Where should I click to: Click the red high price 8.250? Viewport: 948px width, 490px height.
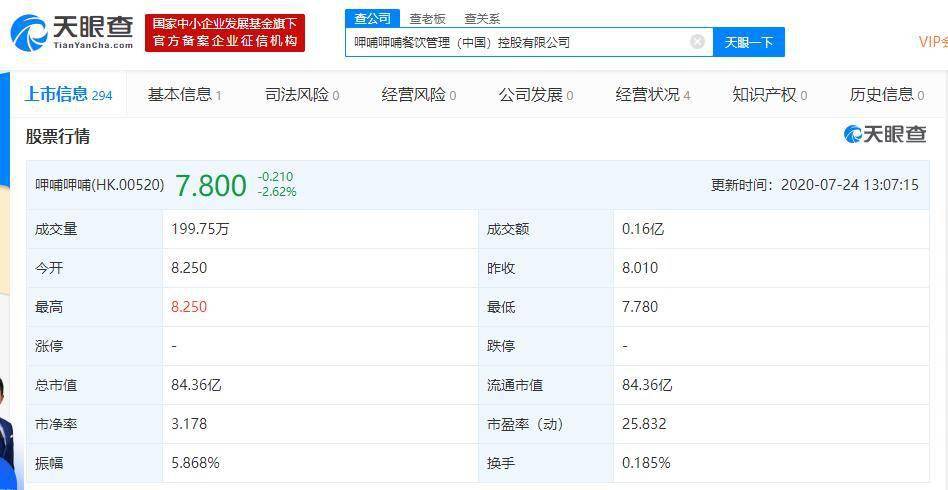click(x=189, y=307)
